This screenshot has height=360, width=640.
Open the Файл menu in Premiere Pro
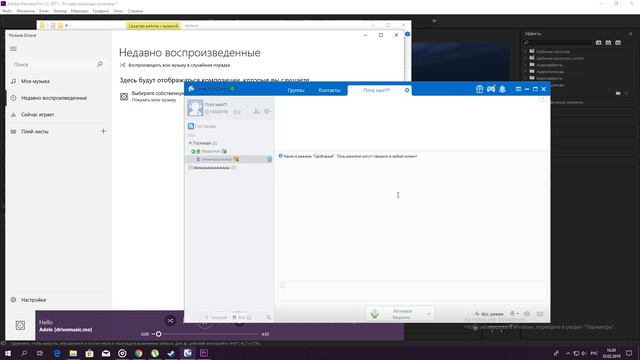coord(7,11)
